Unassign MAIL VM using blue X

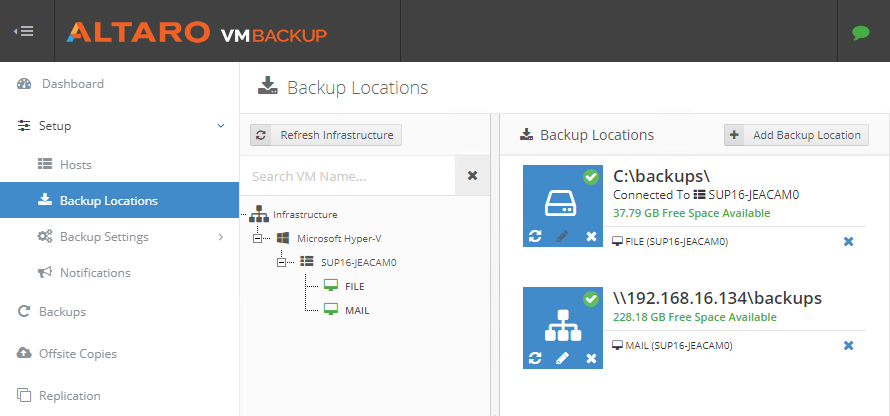(x=849, y=346)
